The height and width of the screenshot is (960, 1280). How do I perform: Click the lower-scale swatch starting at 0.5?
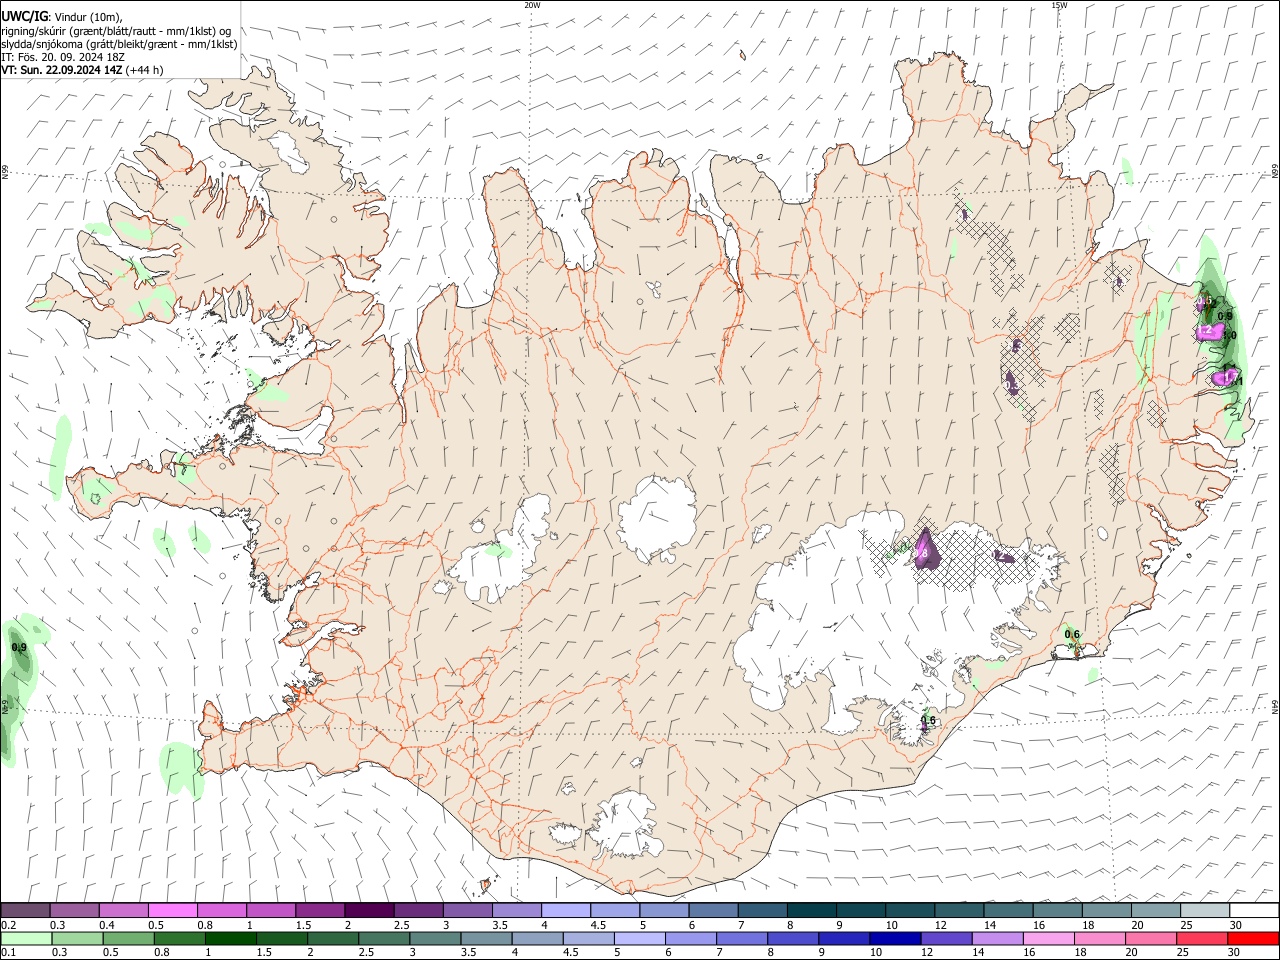pyautogui.click(x=129, y=939)
